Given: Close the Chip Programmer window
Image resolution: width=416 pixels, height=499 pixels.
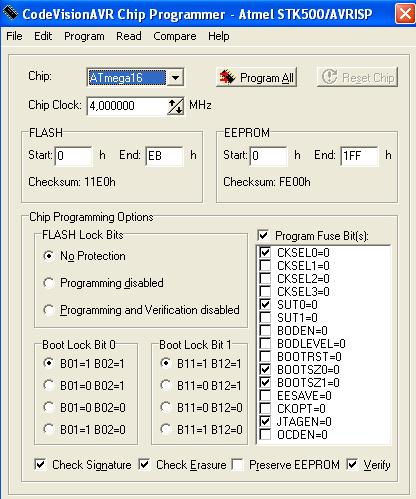Looking at the screenshot, I should point(405,13).
